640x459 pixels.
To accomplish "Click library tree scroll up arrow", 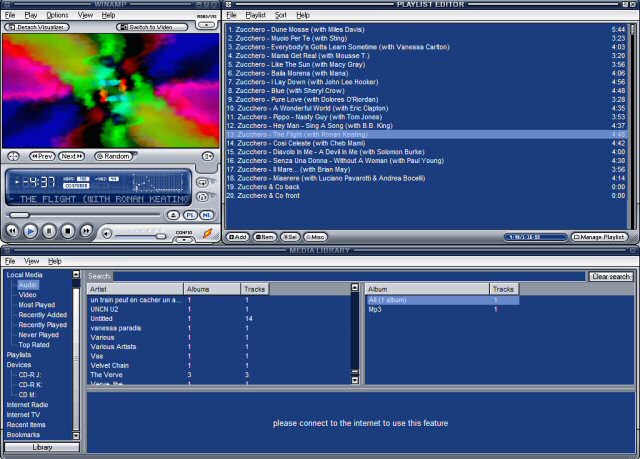I will tap(76, 274).
